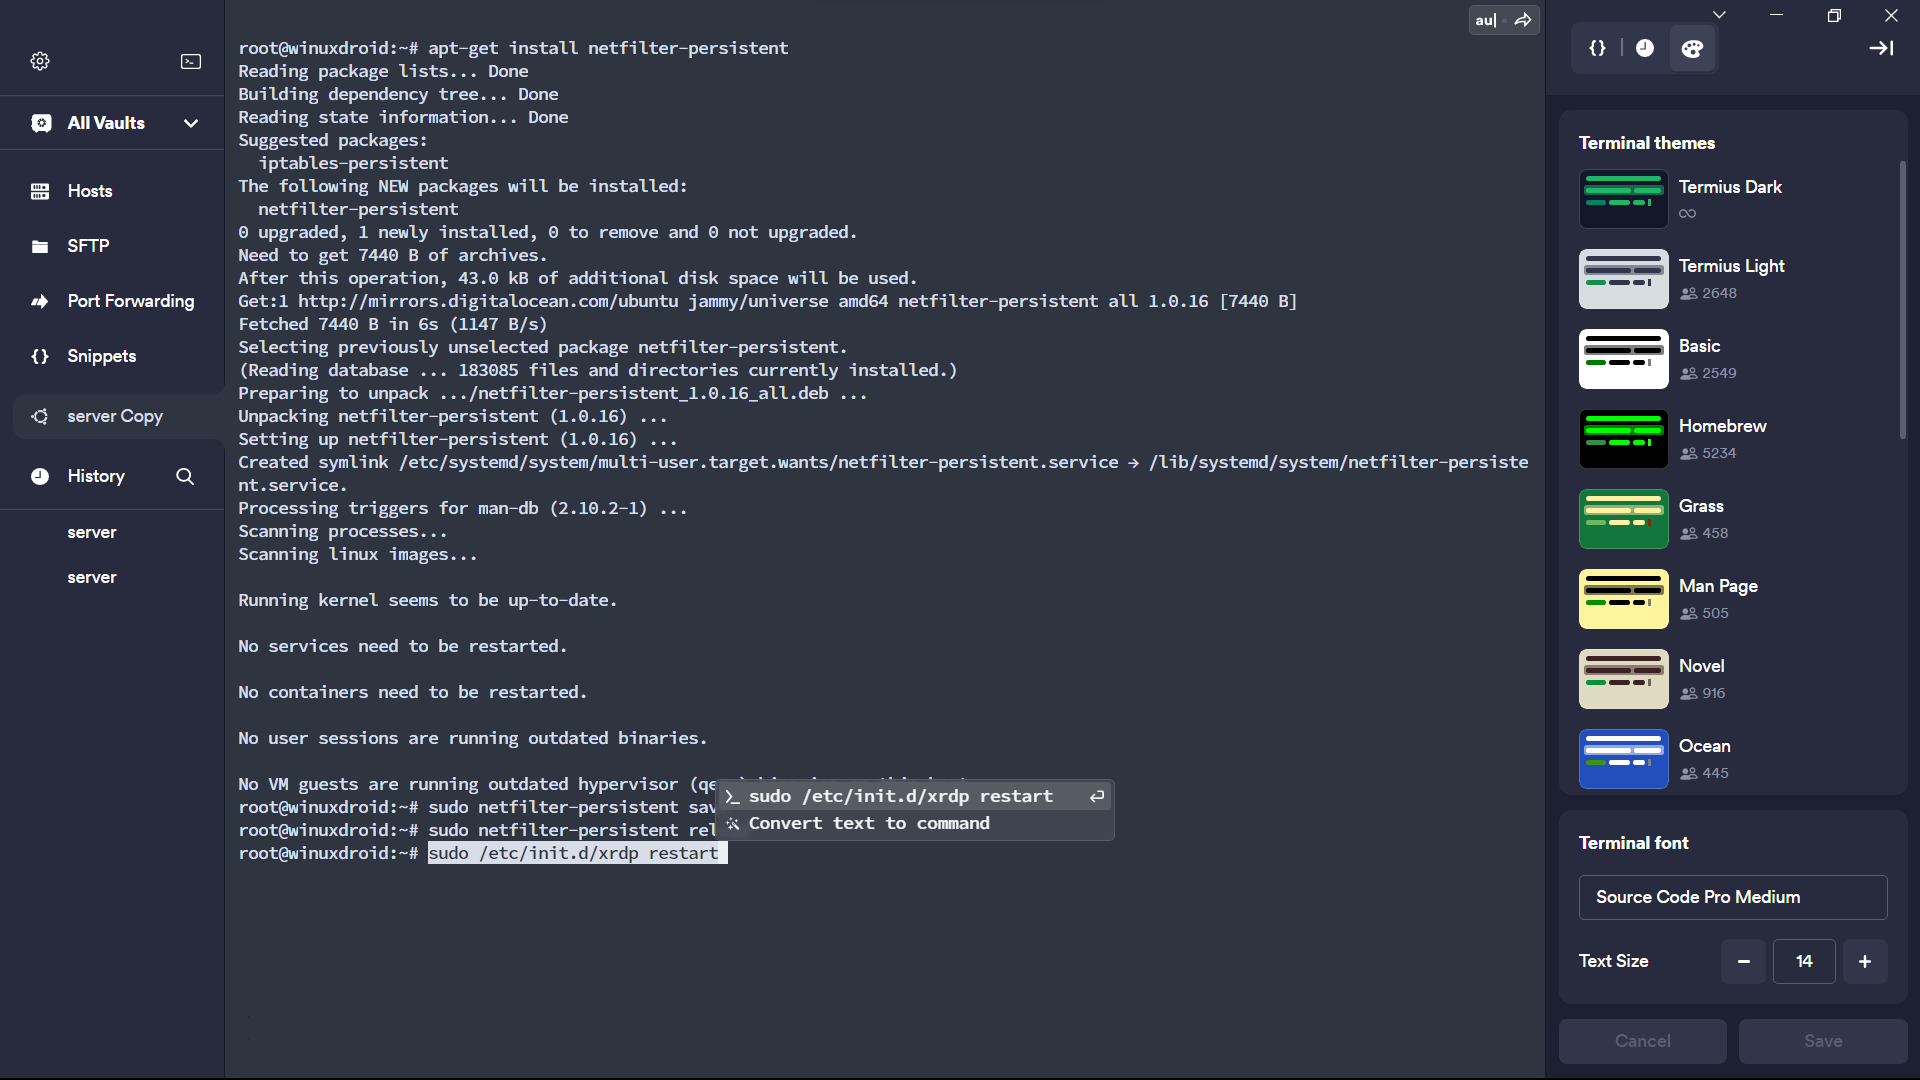
Task: Select the code block format icon
Action: (1598, 49)
